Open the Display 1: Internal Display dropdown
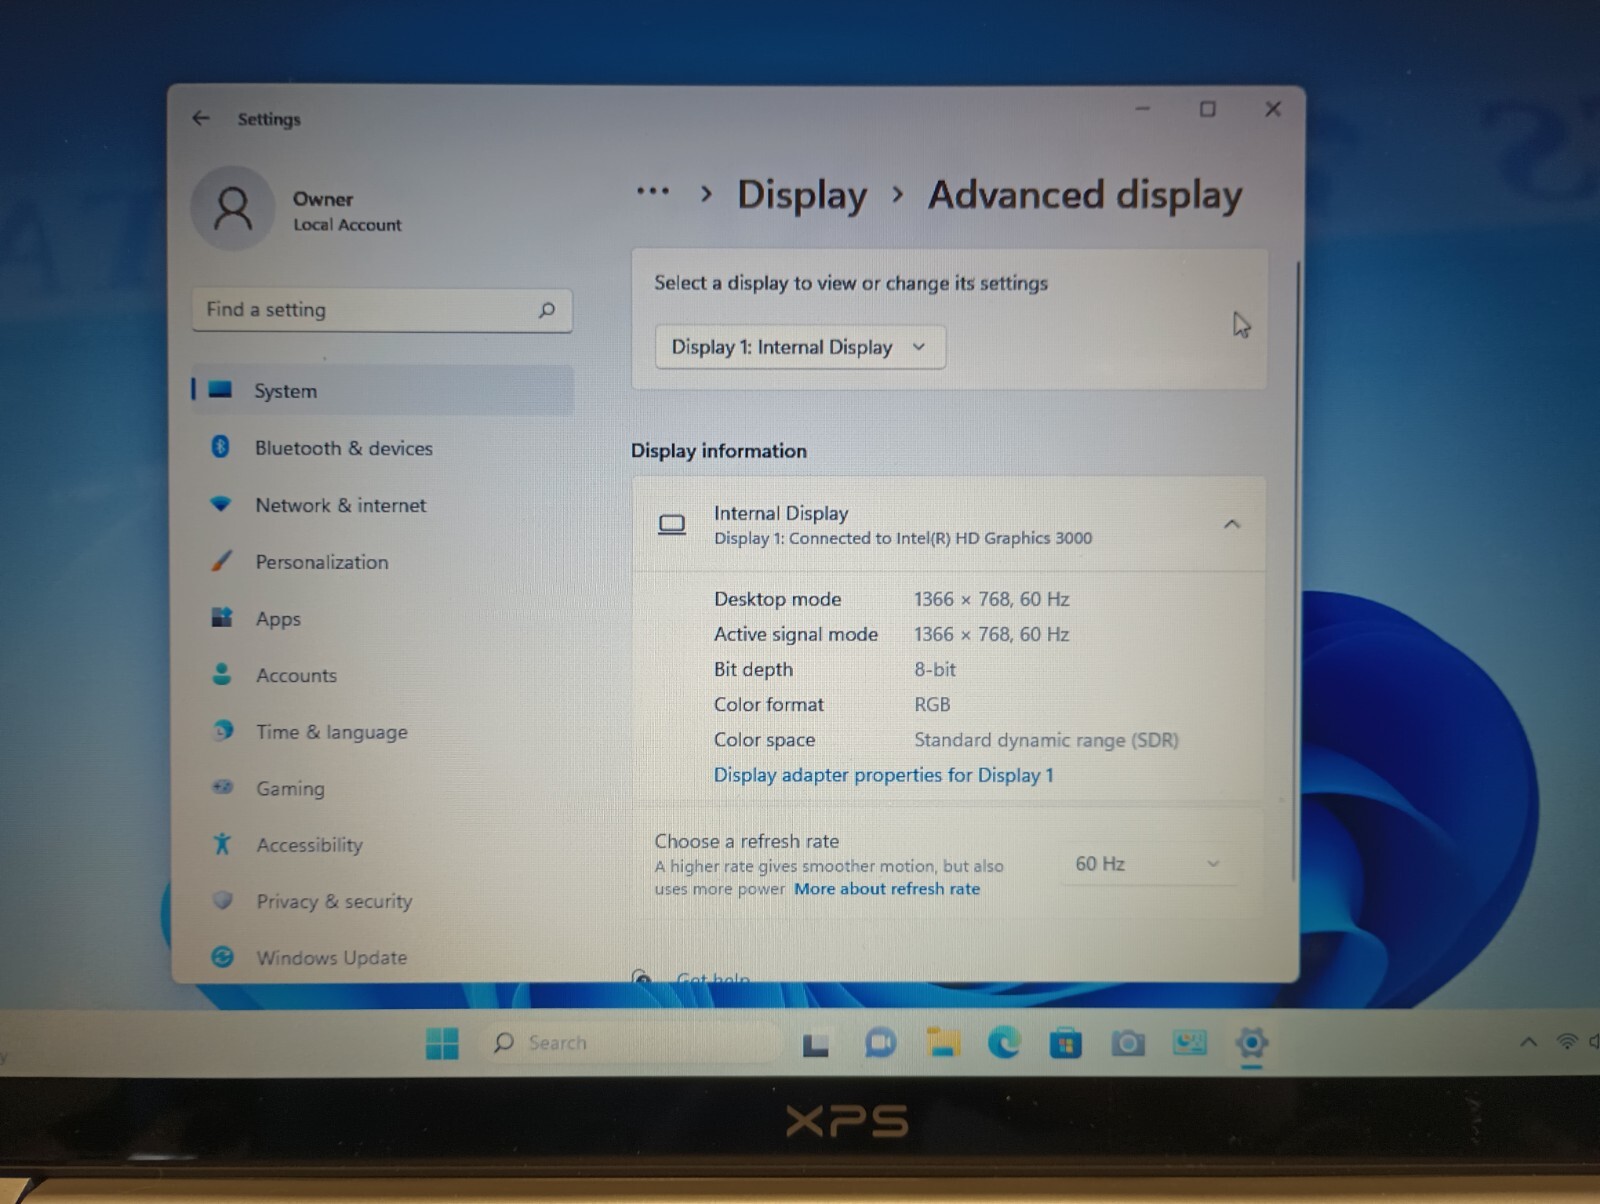The image size is (1600, 1204). point(800,347)
